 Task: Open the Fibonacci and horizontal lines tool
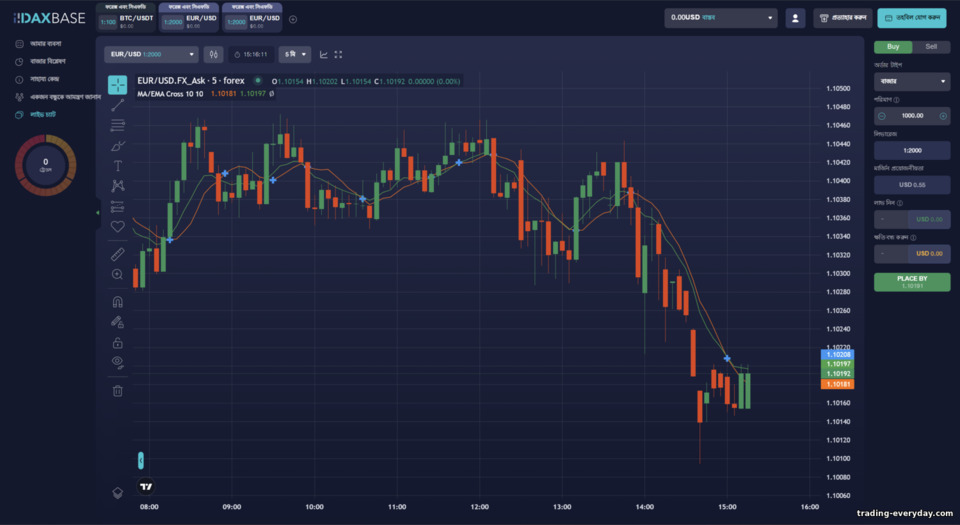[118, 125]
